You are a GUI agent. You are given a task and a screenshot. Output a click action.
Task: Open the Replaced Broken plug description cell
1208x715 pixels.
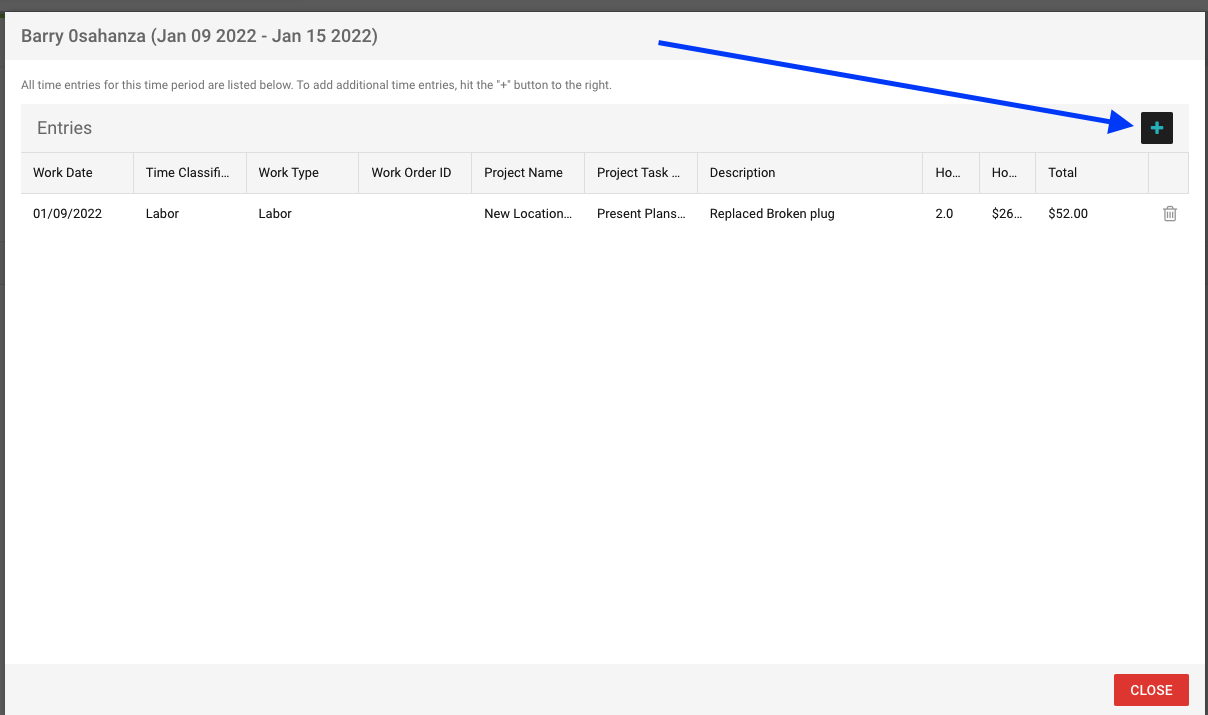[772, 214]
